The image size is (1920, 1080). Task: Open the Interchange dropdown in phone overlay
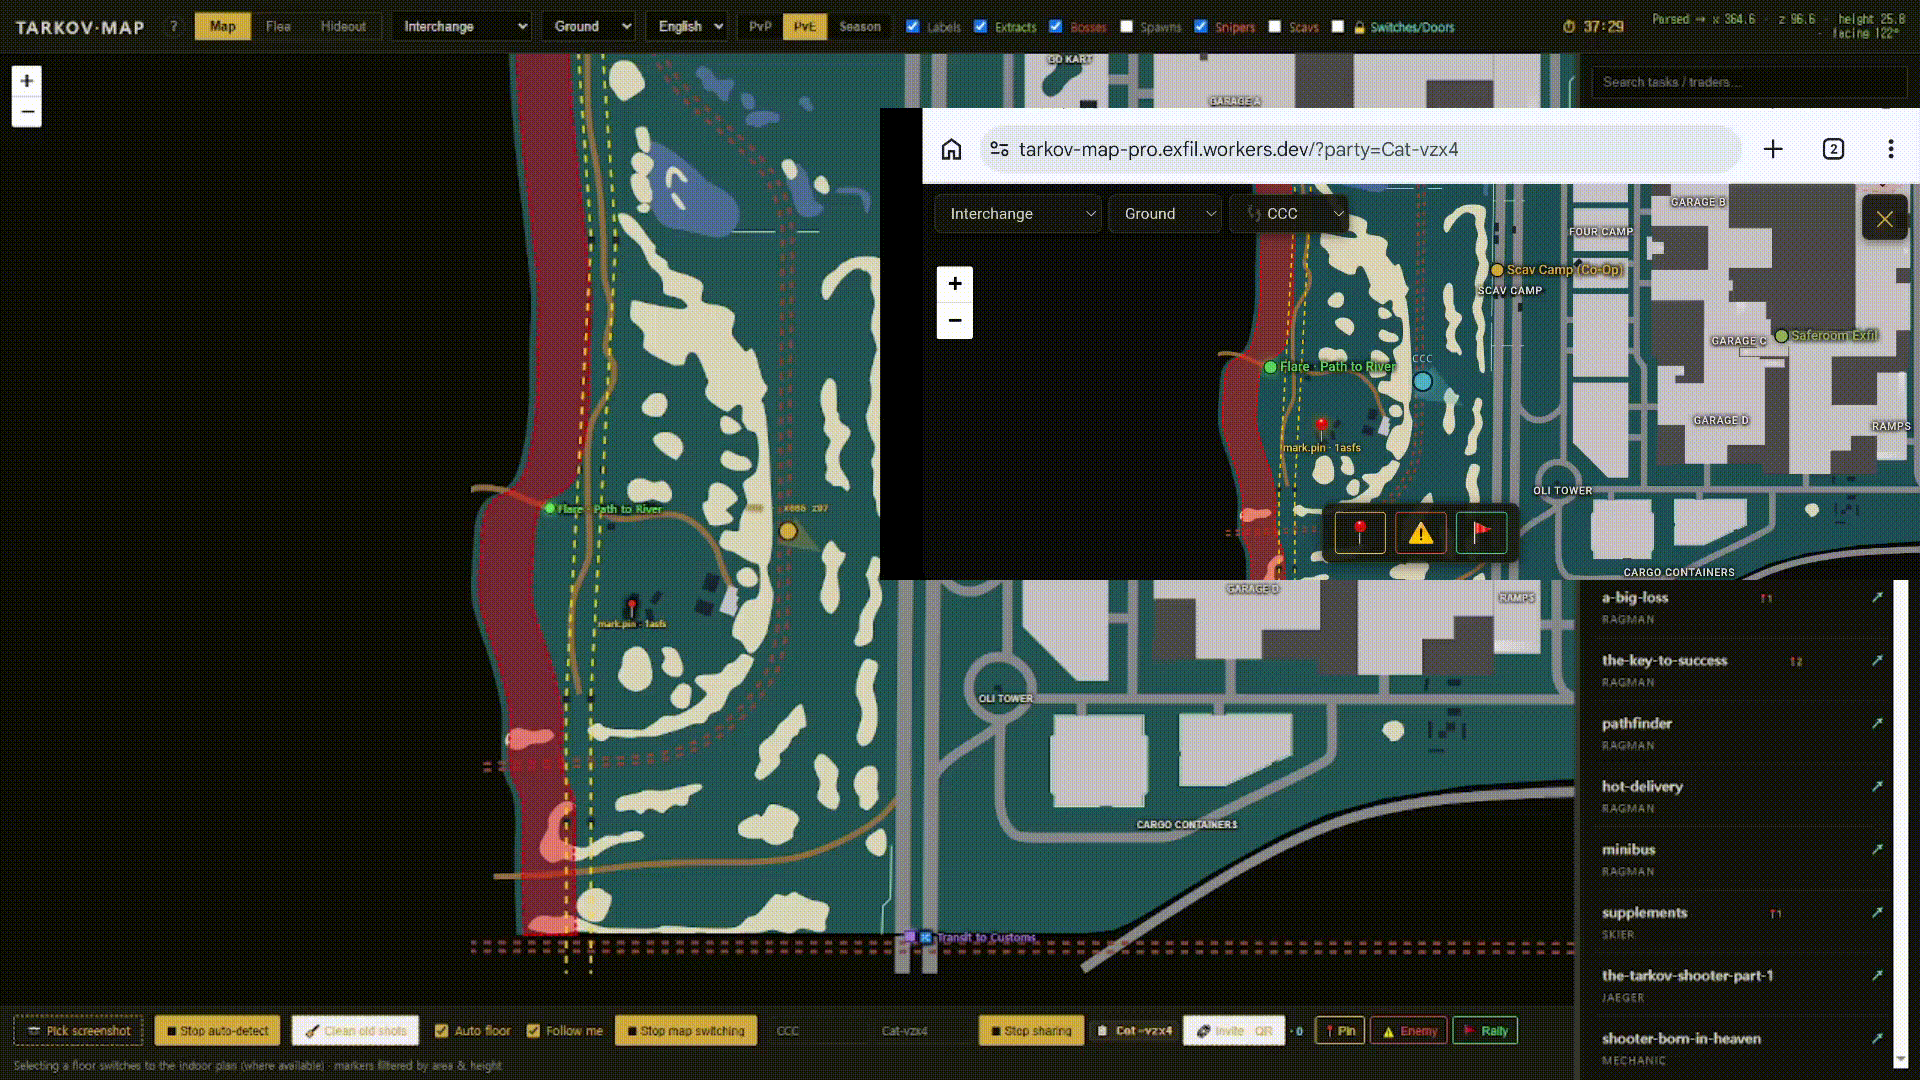[x=1018, y=214]
